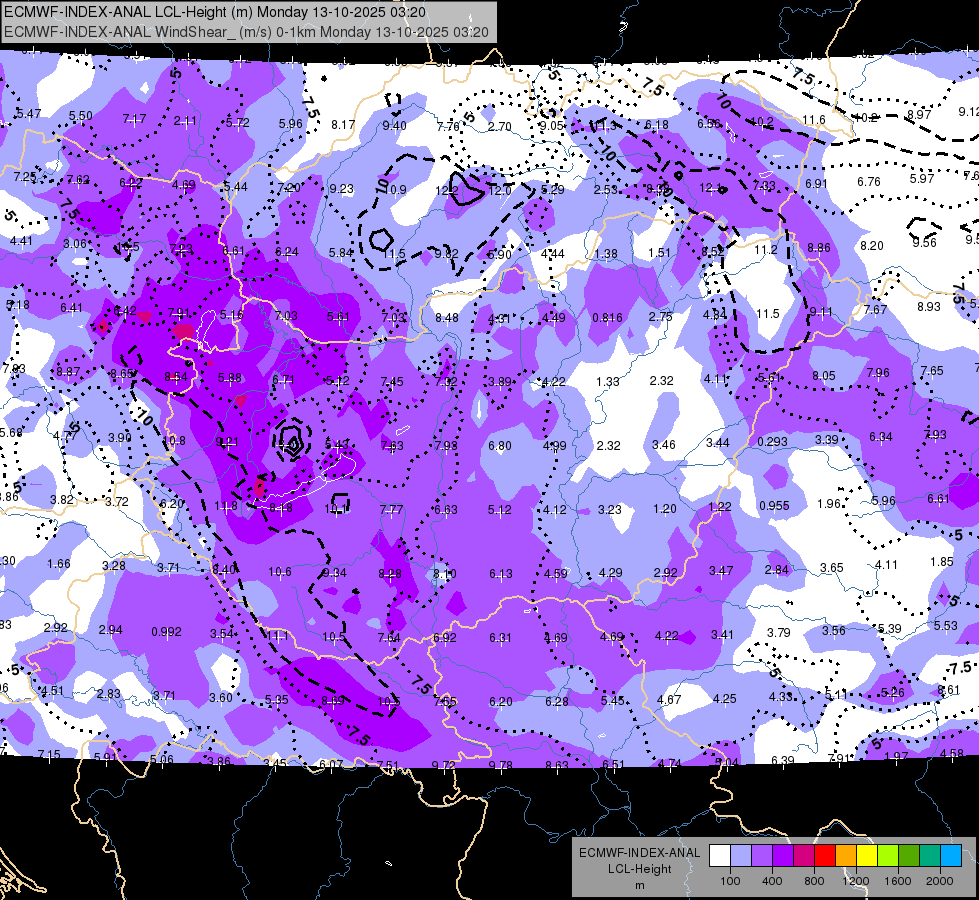Click the wind shear value 0.816
Viewport: 979px width, 900px height.
point(608,317)
